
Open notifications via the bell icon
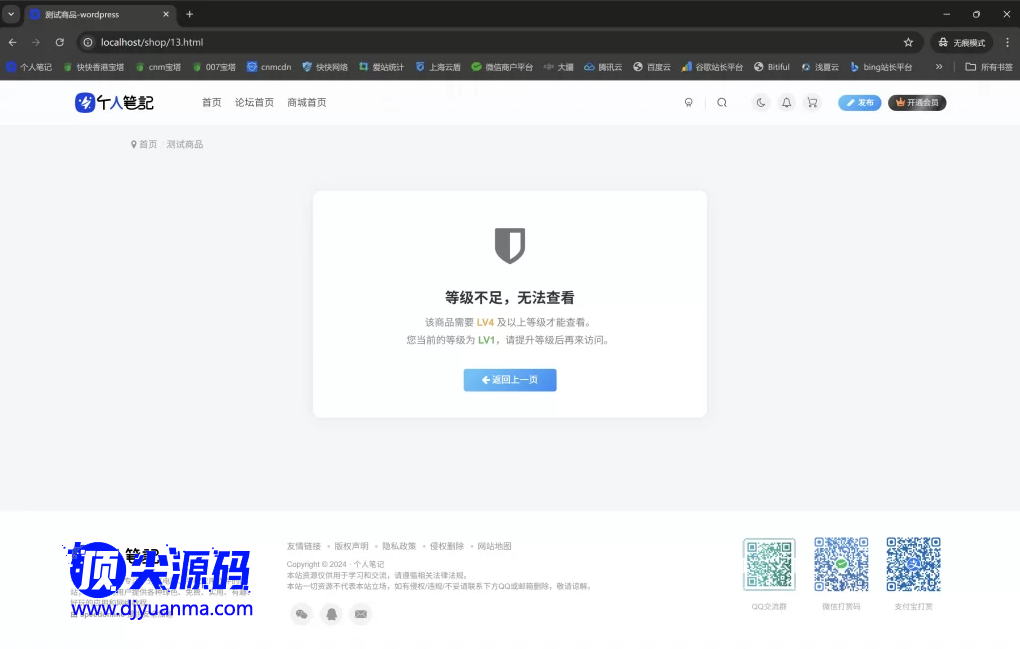787,102
